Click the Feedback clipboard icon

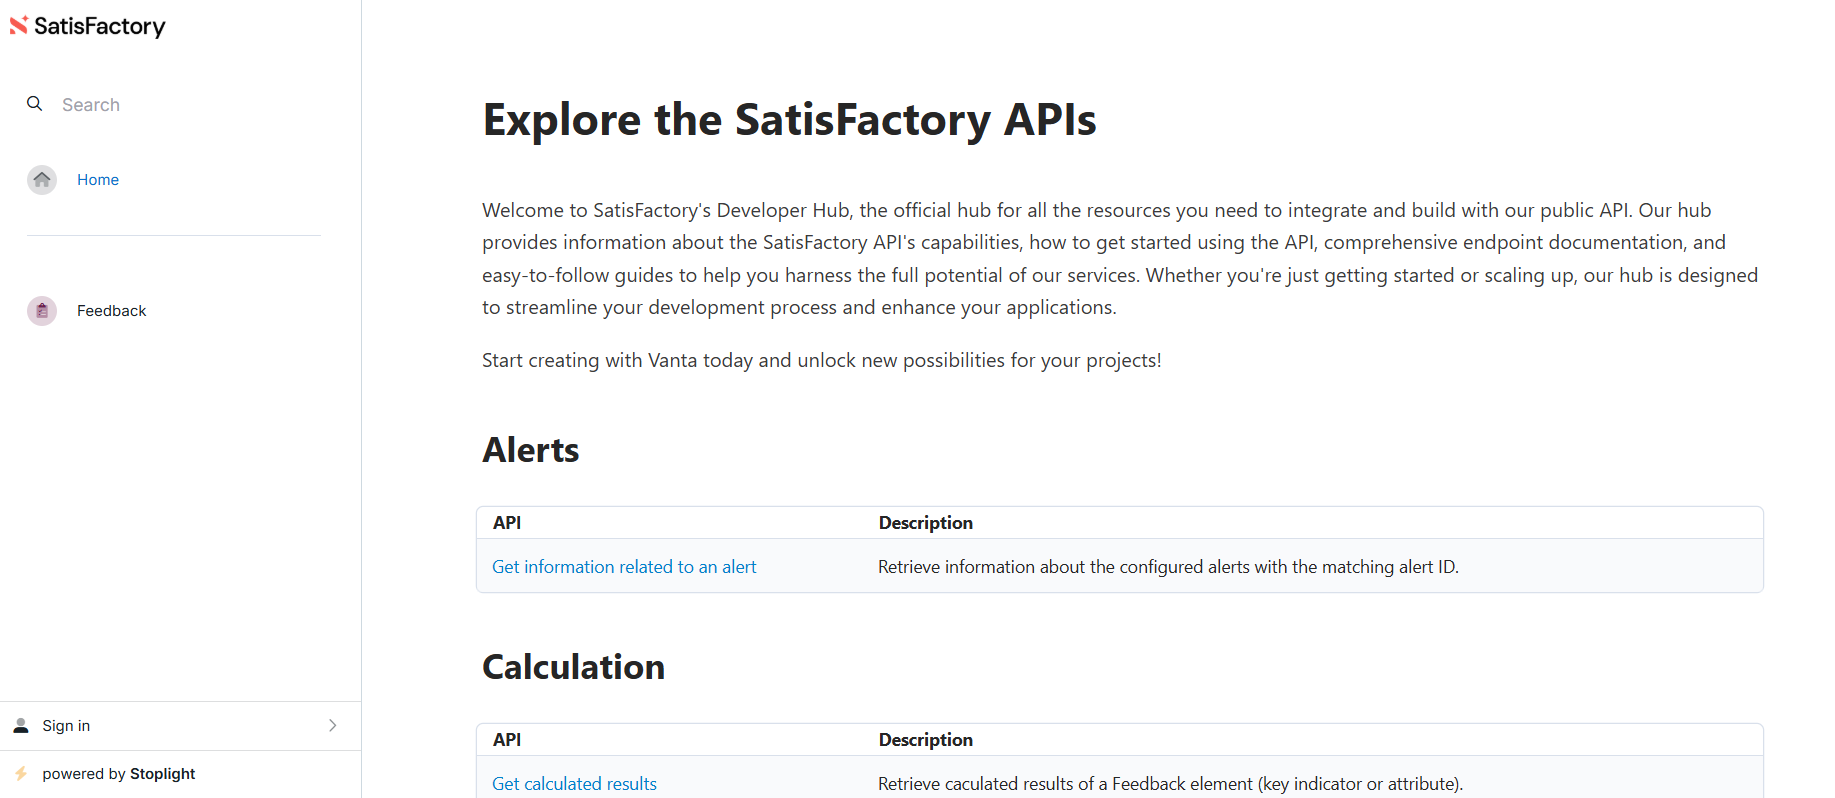(x=42, y=311)
